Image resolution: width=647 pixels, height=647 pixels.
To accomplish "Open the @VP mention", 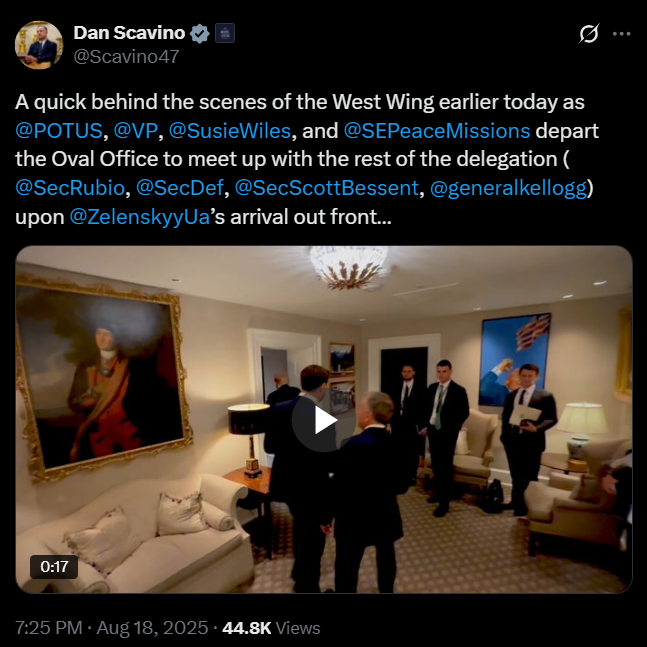I will click(x=135, y=131).
